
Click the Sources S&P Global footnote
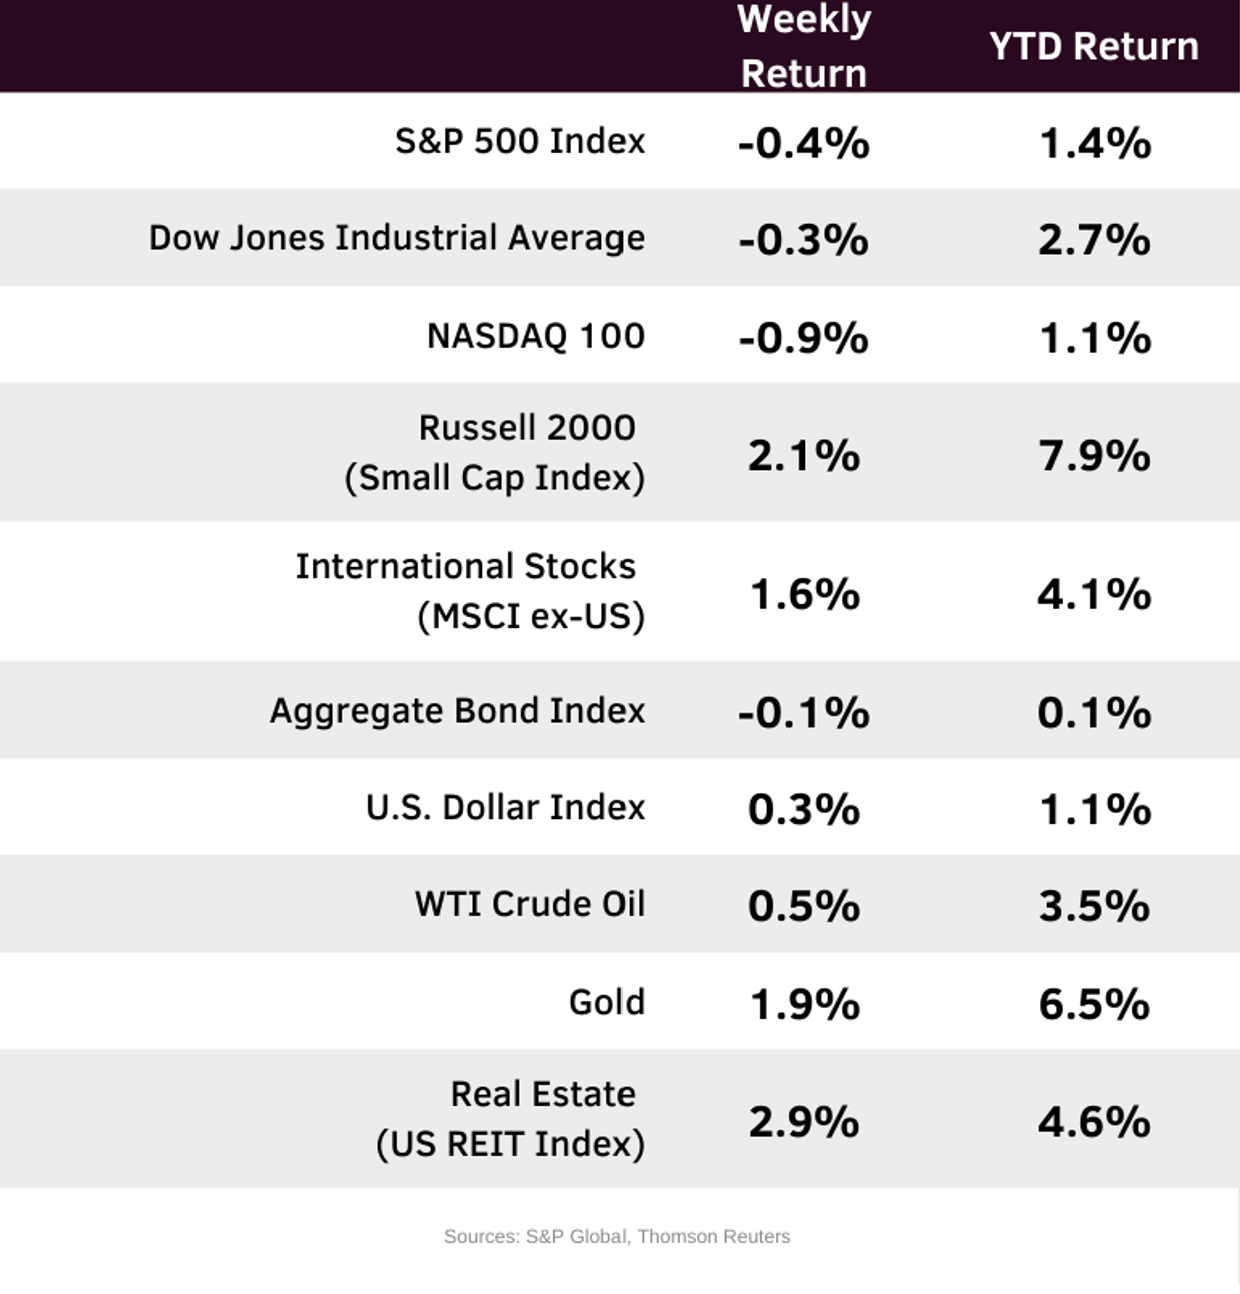coord(617,1236)
